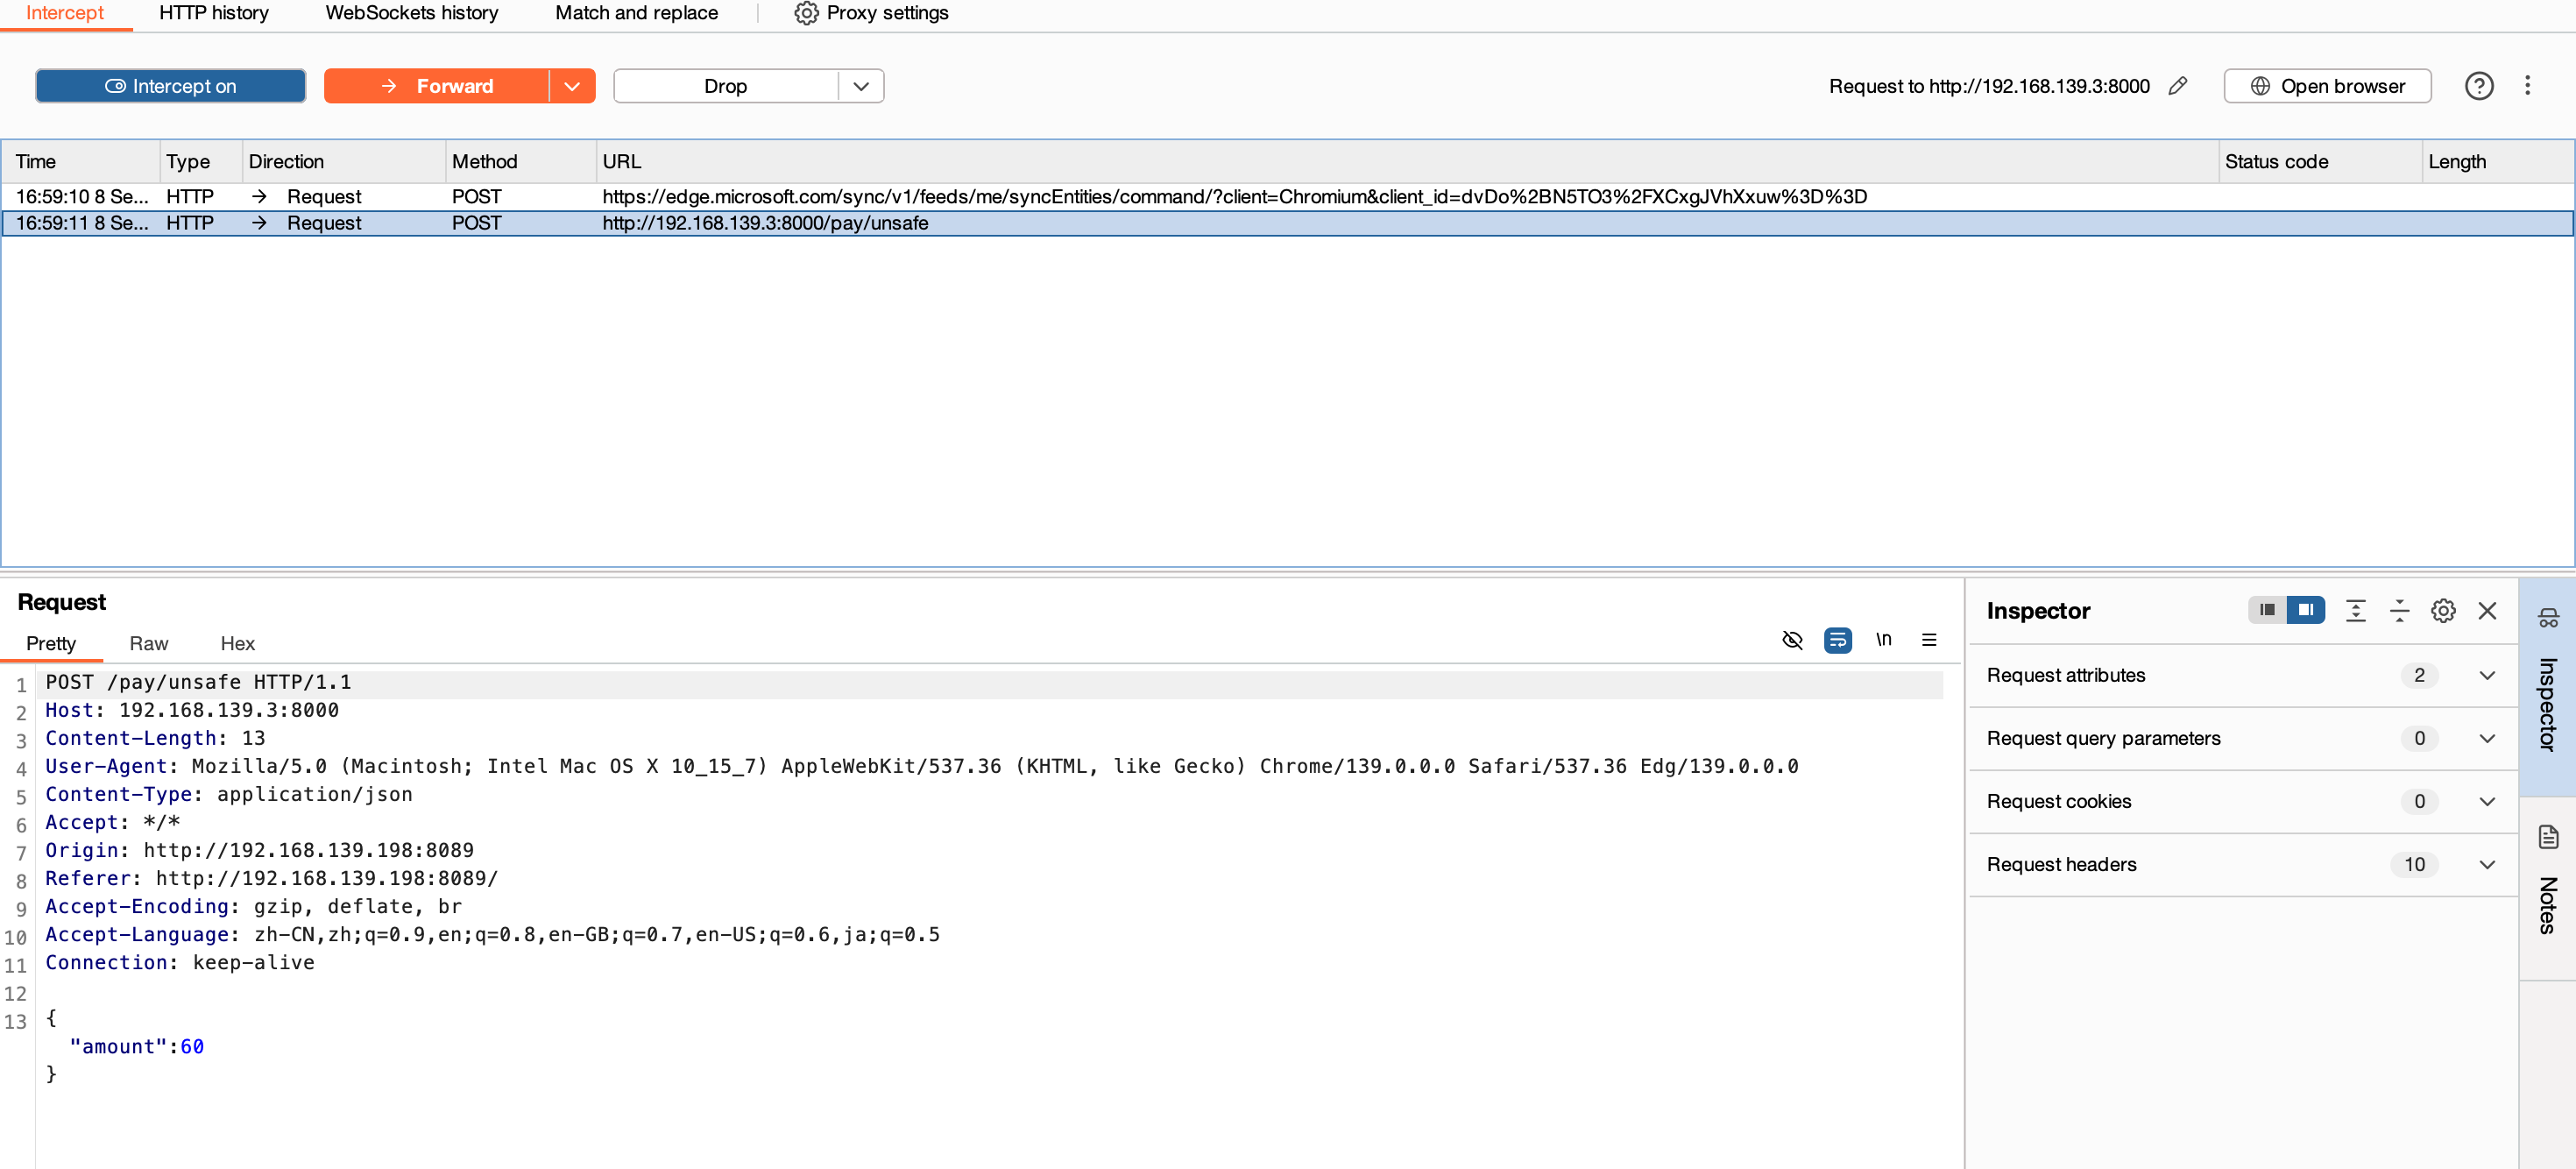Sort by the Status code column header

2318,161
